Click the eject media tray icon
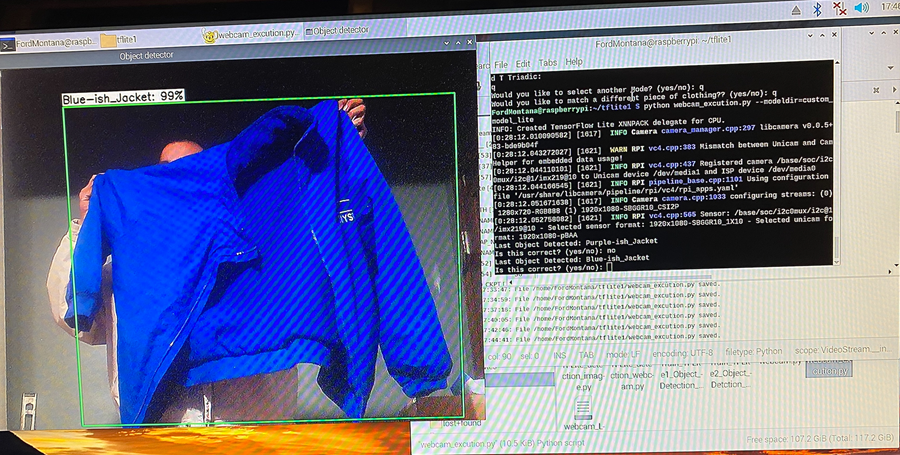This screenshot has width=900, height=455. (x=796, y=10)
